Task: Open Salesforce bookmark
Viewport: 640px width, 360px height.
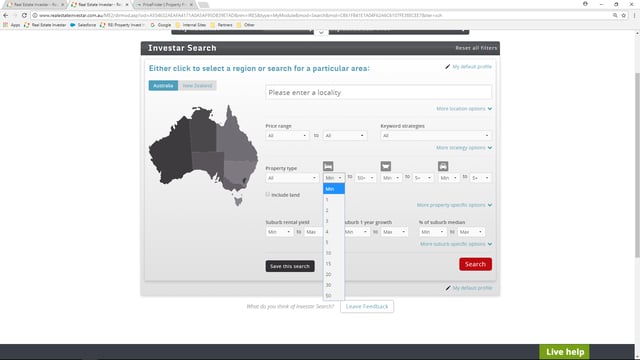Action: pyautogui.click(x=83, y=25)
